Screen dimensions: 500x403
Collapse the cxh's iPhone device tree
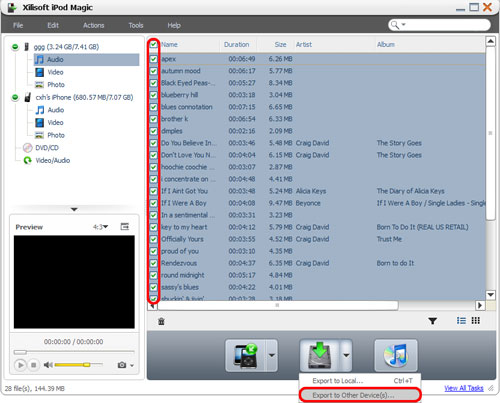[15, 97]
